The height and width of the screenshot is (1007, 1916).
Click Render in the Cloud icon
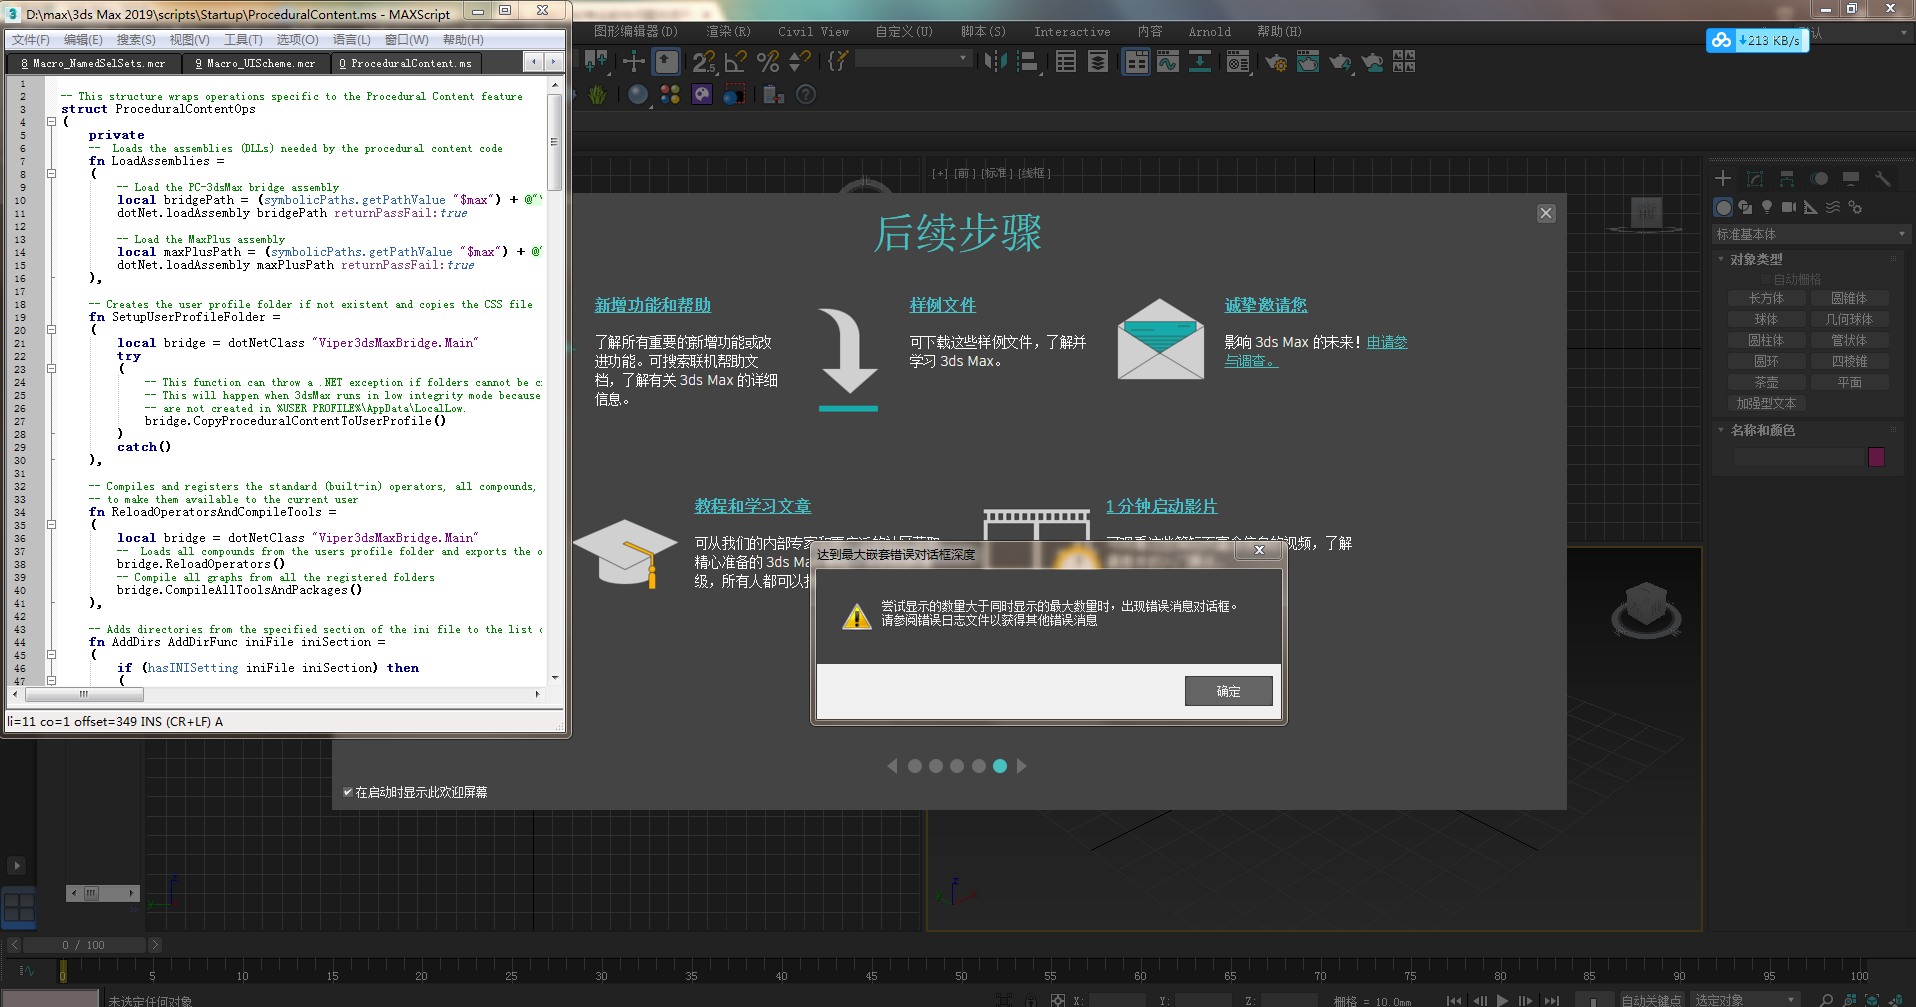pyautogui.click(x=1372, y=62)
